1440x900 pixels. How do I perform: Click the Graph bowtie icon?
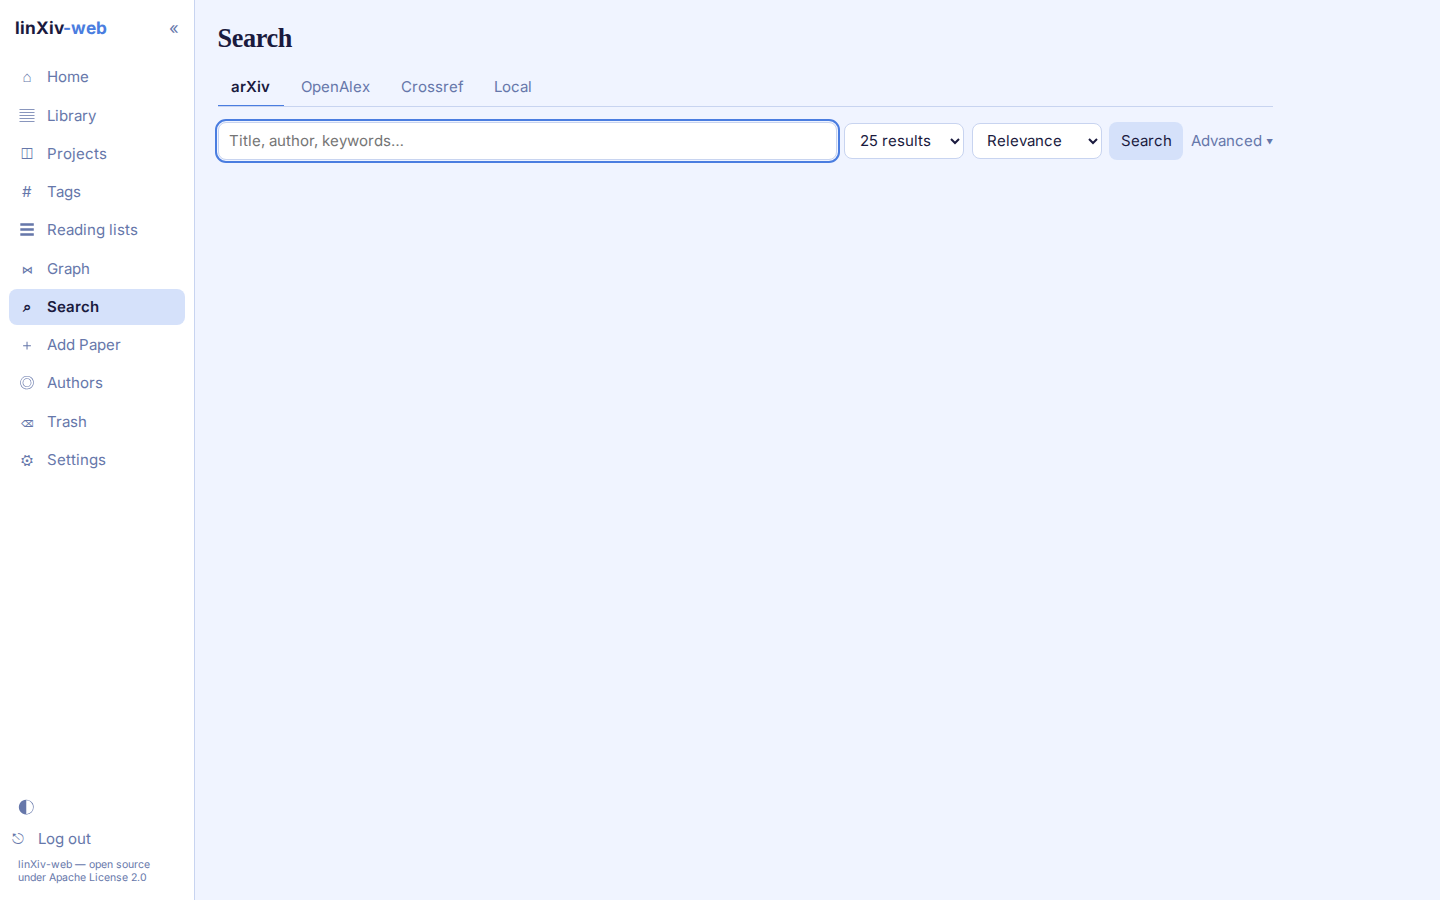tap(27, 269)
